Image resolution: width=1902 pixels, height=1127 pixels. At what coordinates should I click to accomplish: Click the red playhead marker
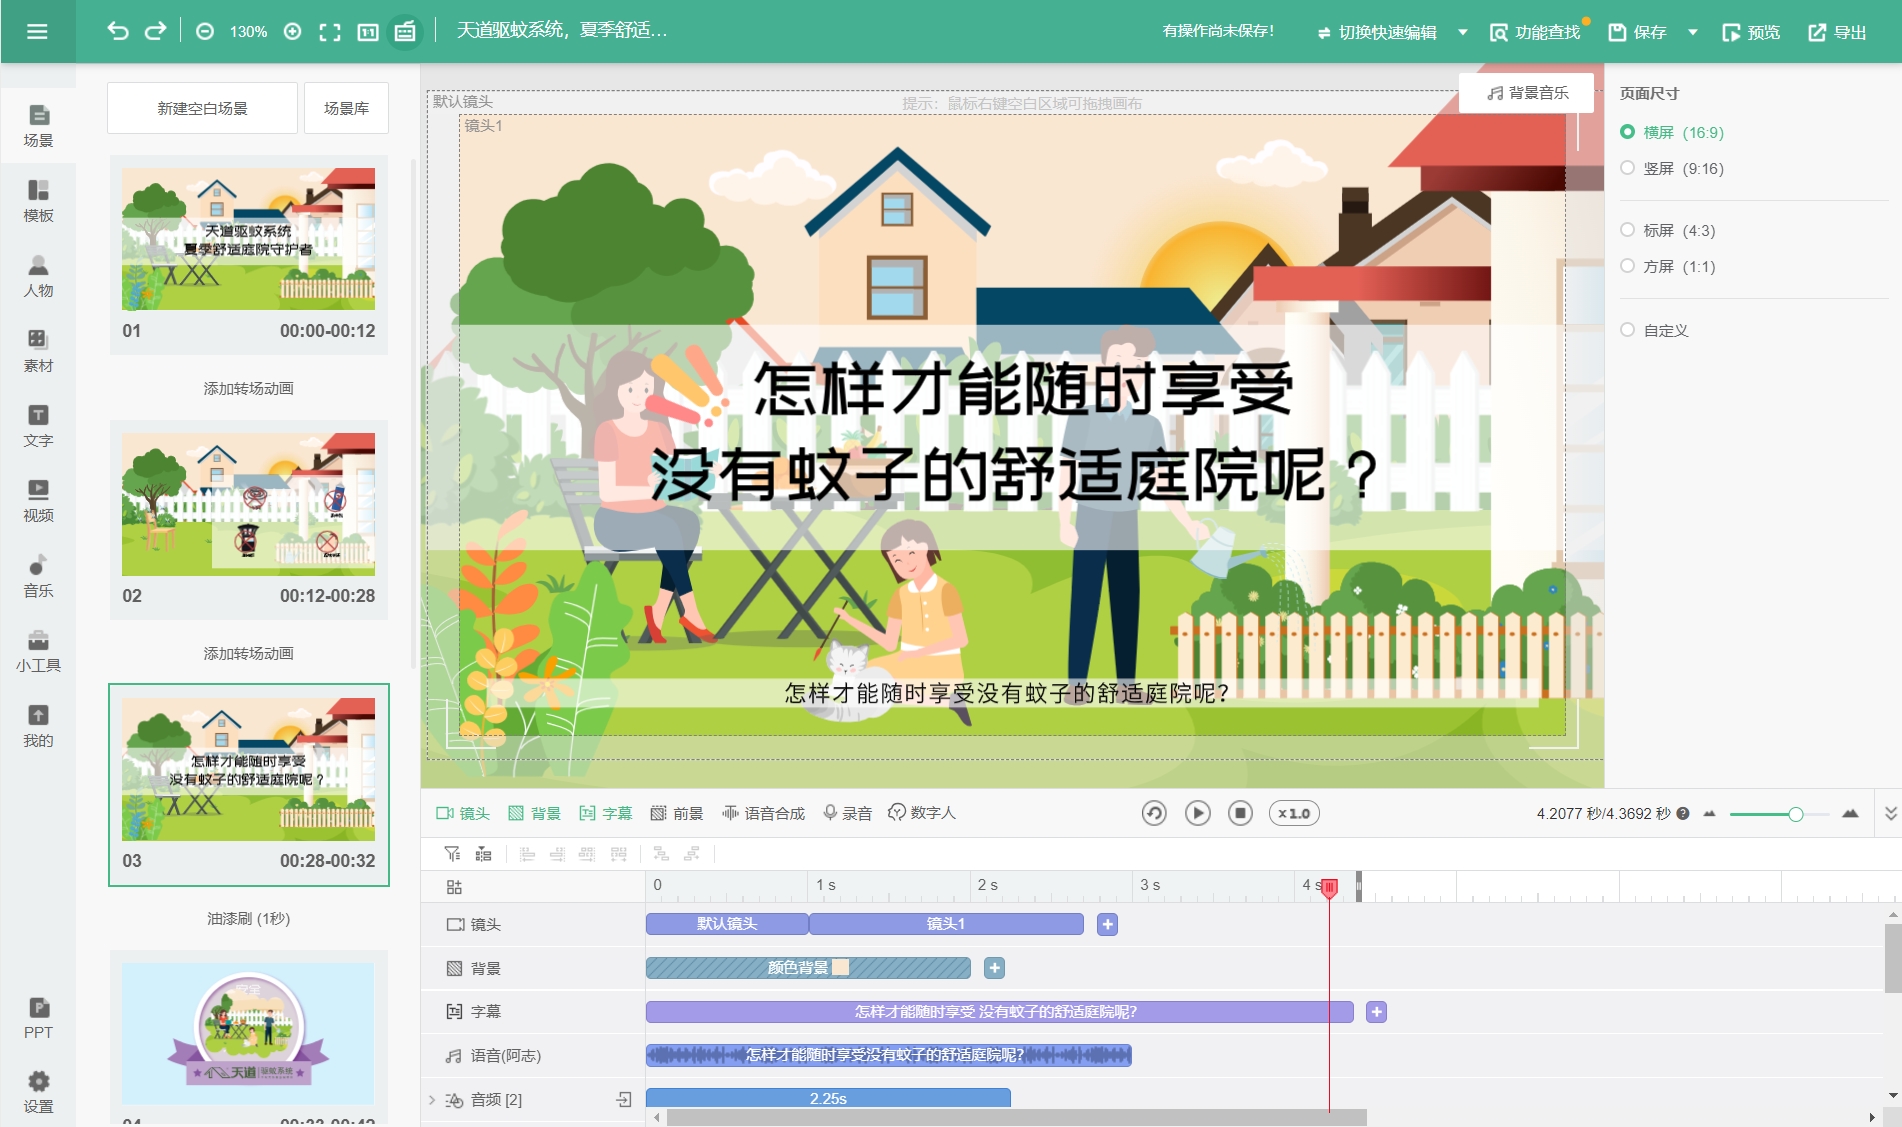pyautogui.click(x=1329, y=887)
